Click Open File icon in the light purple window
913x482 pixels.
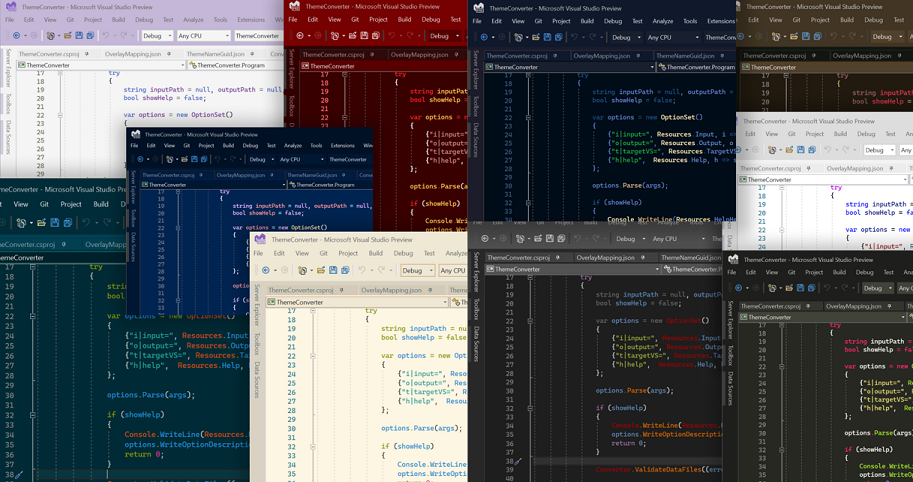(68, 36)
